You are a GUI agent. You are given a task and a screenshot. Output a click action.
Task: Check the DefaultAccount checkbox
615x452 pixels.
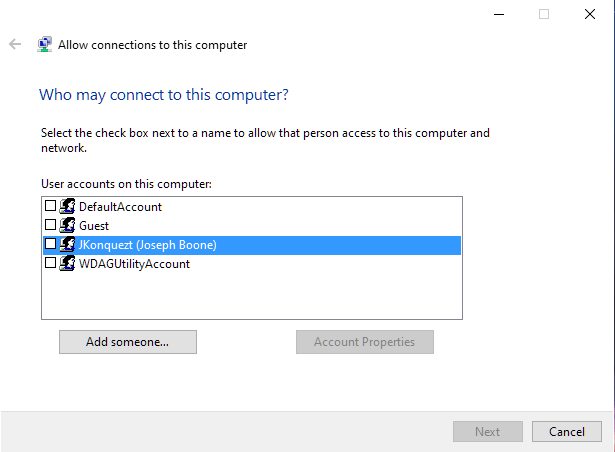[51, 206]
